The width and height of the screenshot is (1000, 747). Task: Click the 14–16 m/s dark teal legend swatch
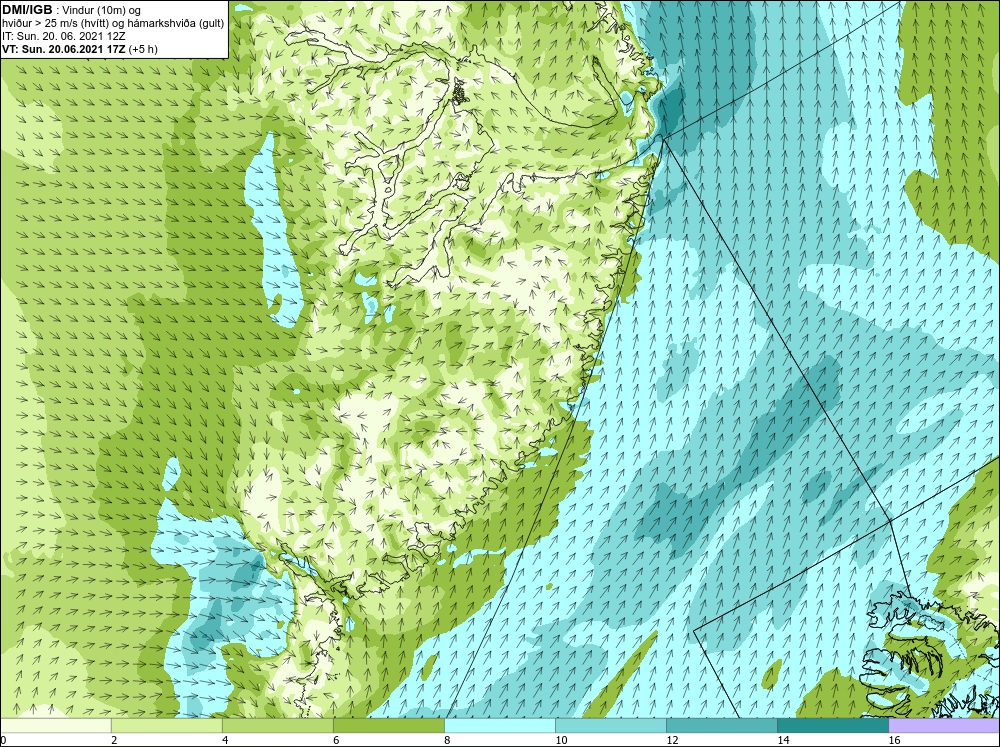(x=833, y=725)
